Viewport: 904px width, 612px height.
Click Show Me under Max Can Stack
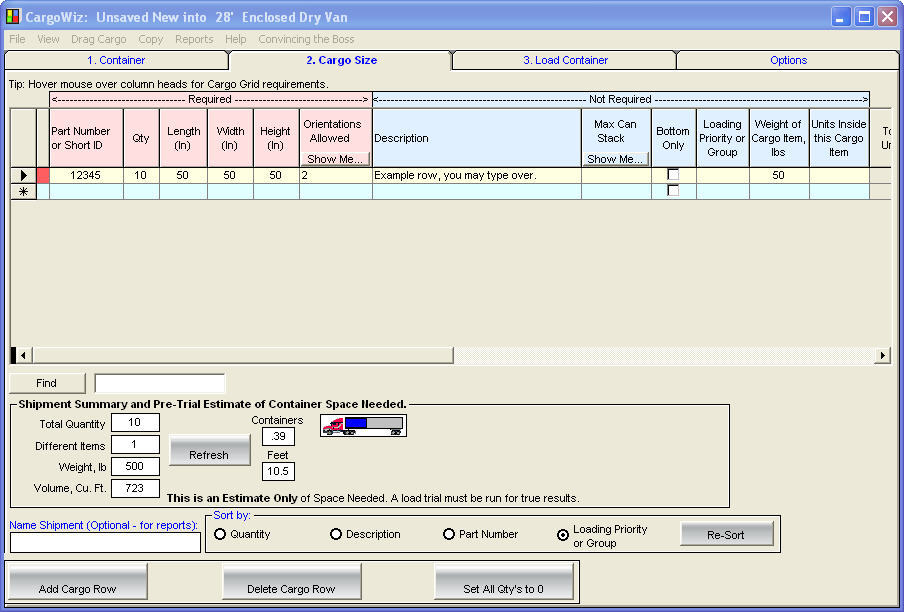click(616, 157)
